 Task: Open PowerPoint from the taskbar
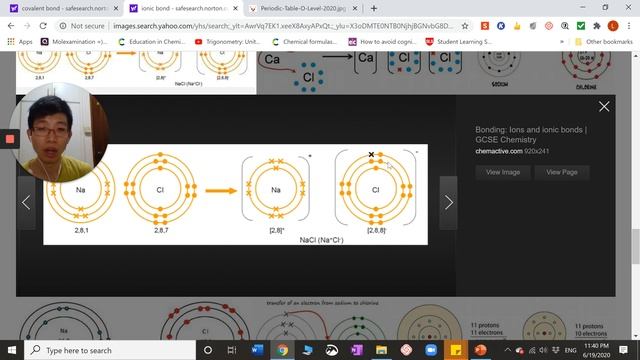point(480,350)
